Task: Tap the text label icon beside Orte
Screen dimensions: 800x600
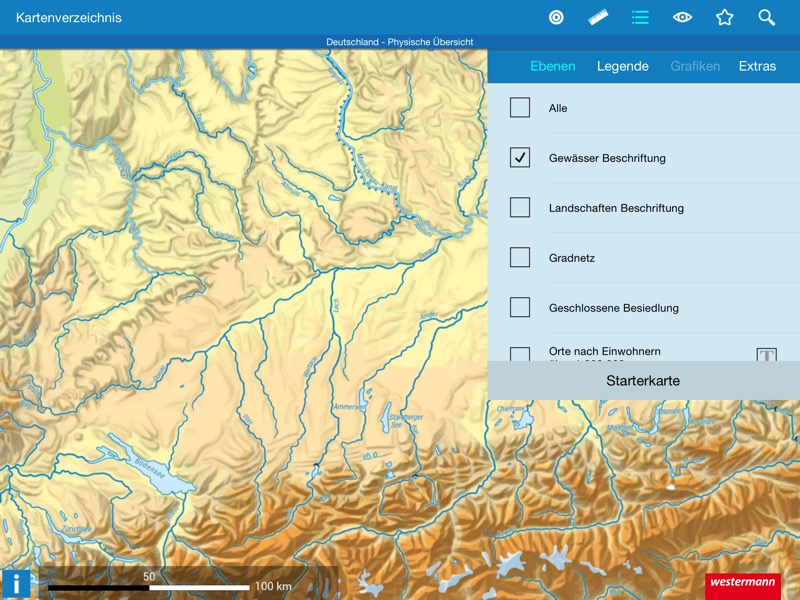Action: [x=766, y=355]
